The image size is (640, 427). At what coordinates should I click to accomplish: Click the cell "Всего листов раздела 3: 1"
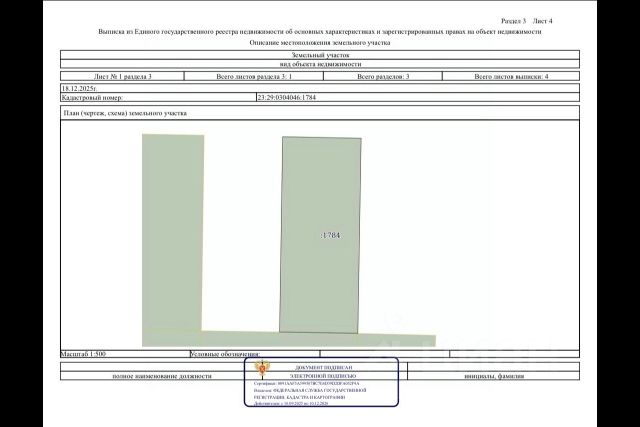(x=254, y=76)
